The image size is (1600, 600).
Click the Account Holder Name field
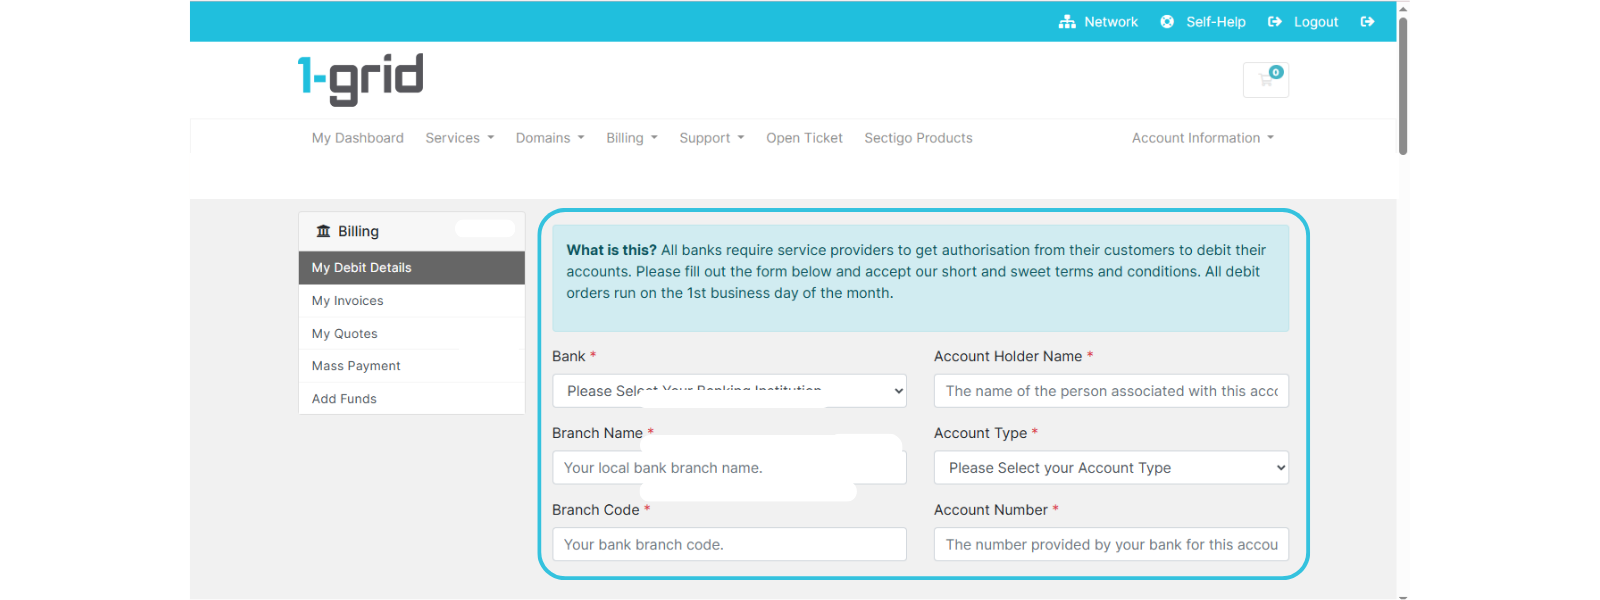(x=1110, y=391)
